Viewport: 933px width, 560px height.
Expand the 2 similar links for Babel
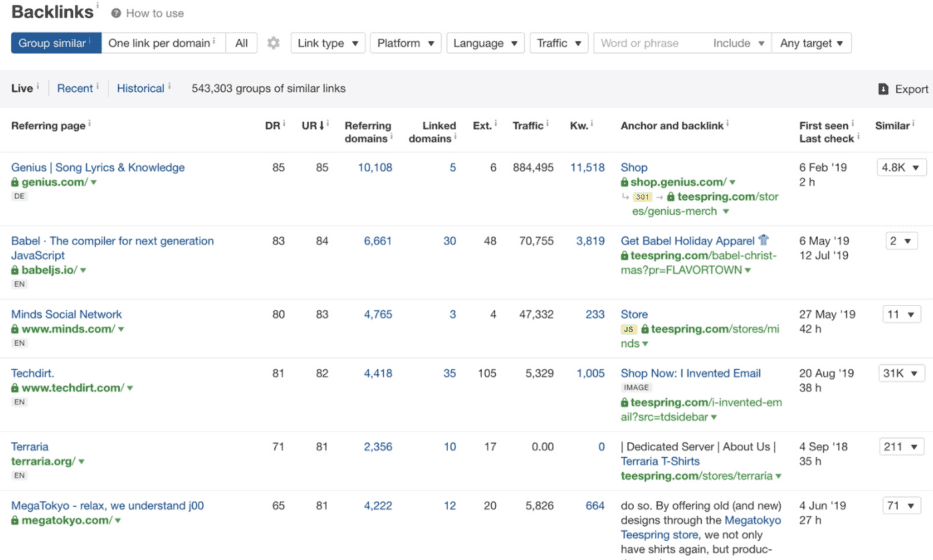[x=901, y=241]
